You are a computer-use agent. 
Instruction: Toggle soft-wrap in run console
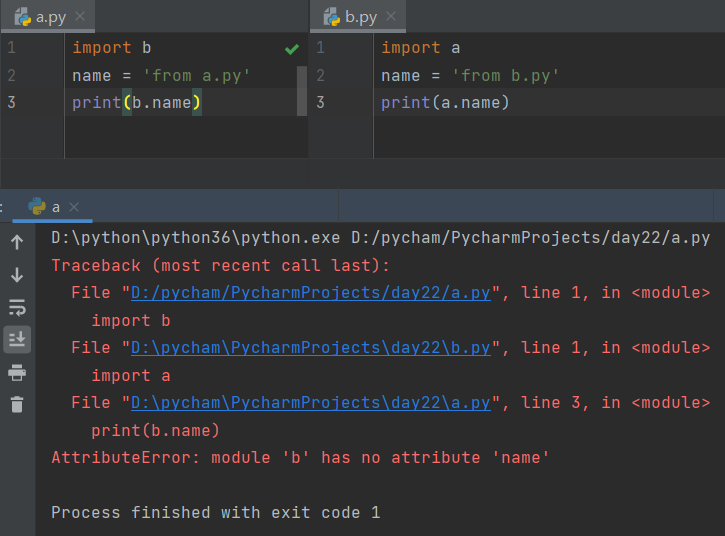[17, 307]
